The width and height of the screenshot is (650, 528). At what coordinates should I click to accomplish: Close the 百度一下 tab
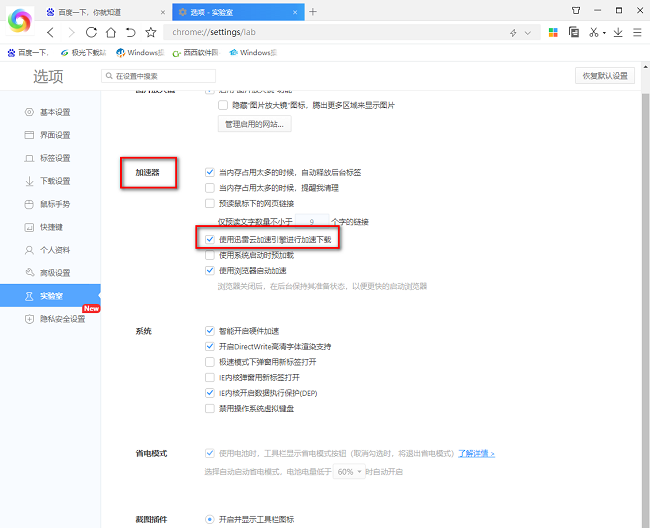click(162, 12)
